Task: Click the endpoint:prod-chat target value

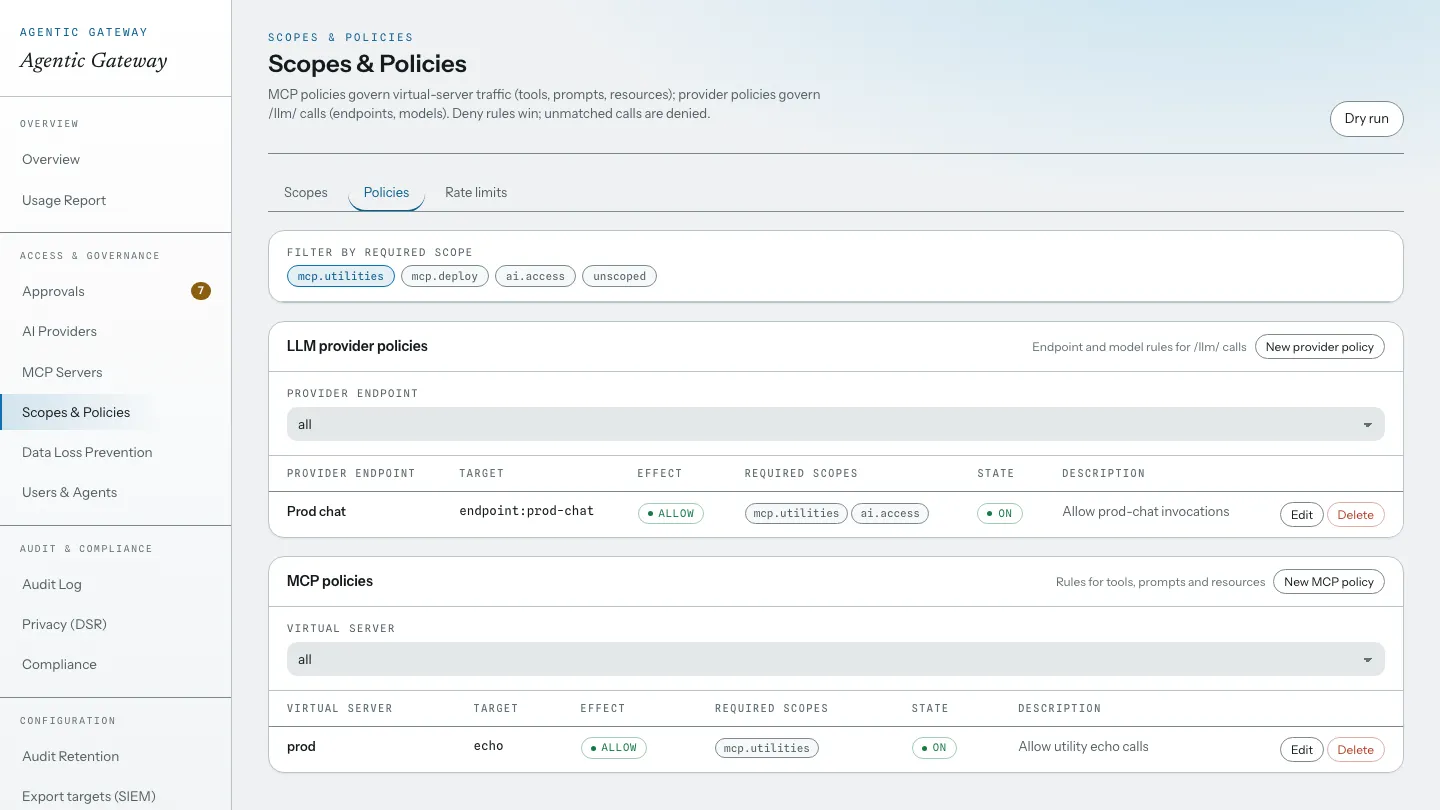Action: pyautogui.click(x=526, y=511)
